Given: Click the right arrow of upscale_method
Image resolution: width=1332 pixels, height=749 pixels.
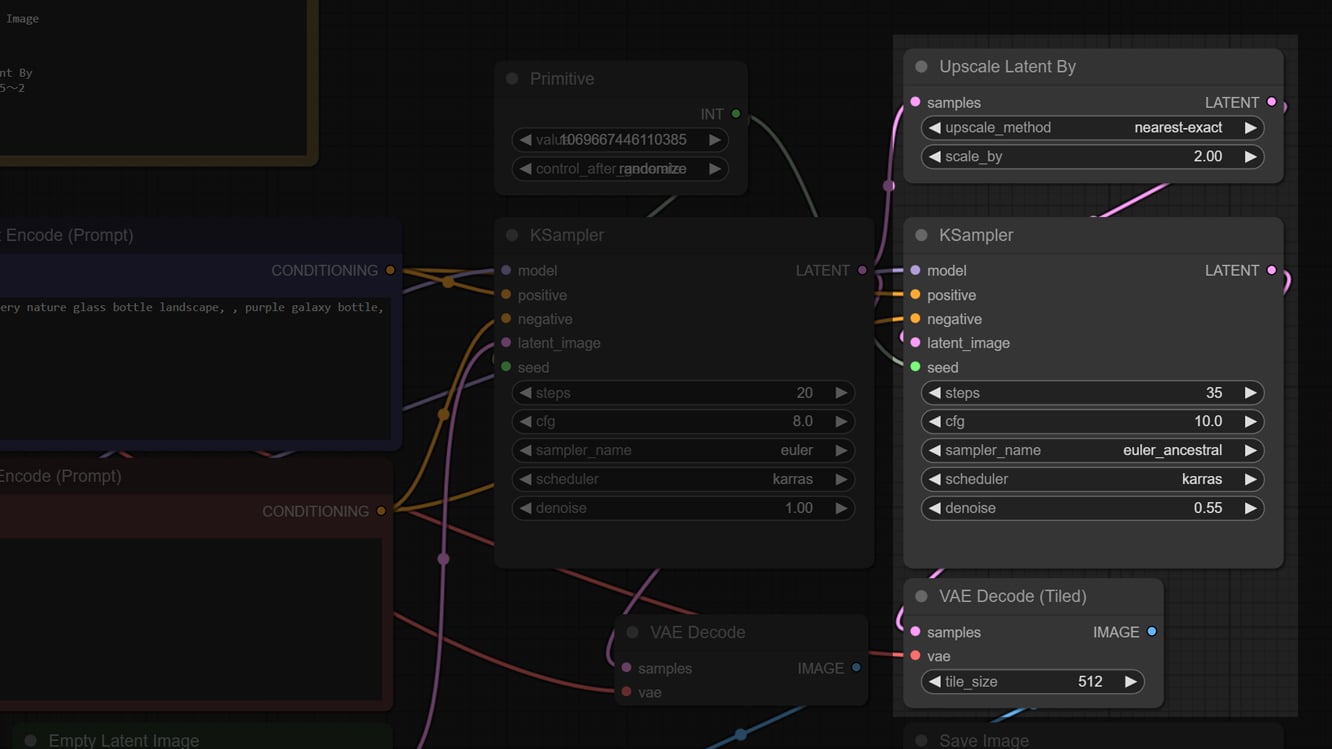Looking at the screenshot, I should (x=1250, y=128).
